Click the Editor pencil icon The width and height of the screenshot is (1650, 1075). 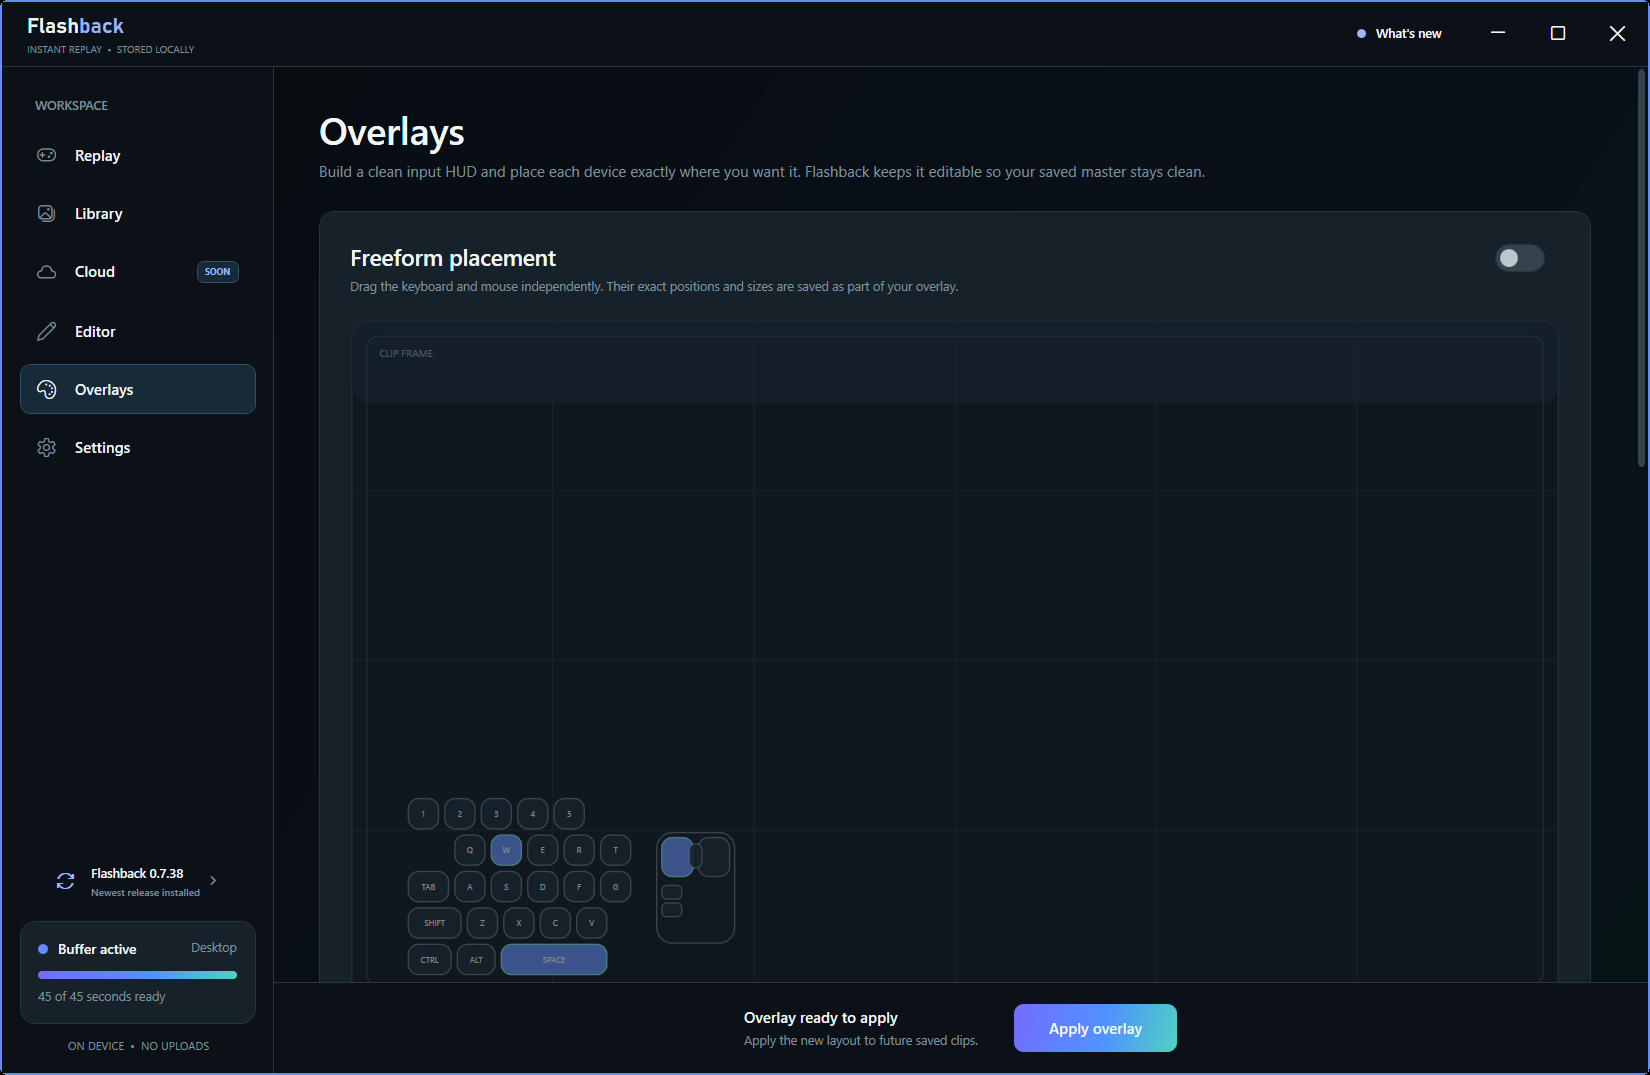tap(47, 331)
